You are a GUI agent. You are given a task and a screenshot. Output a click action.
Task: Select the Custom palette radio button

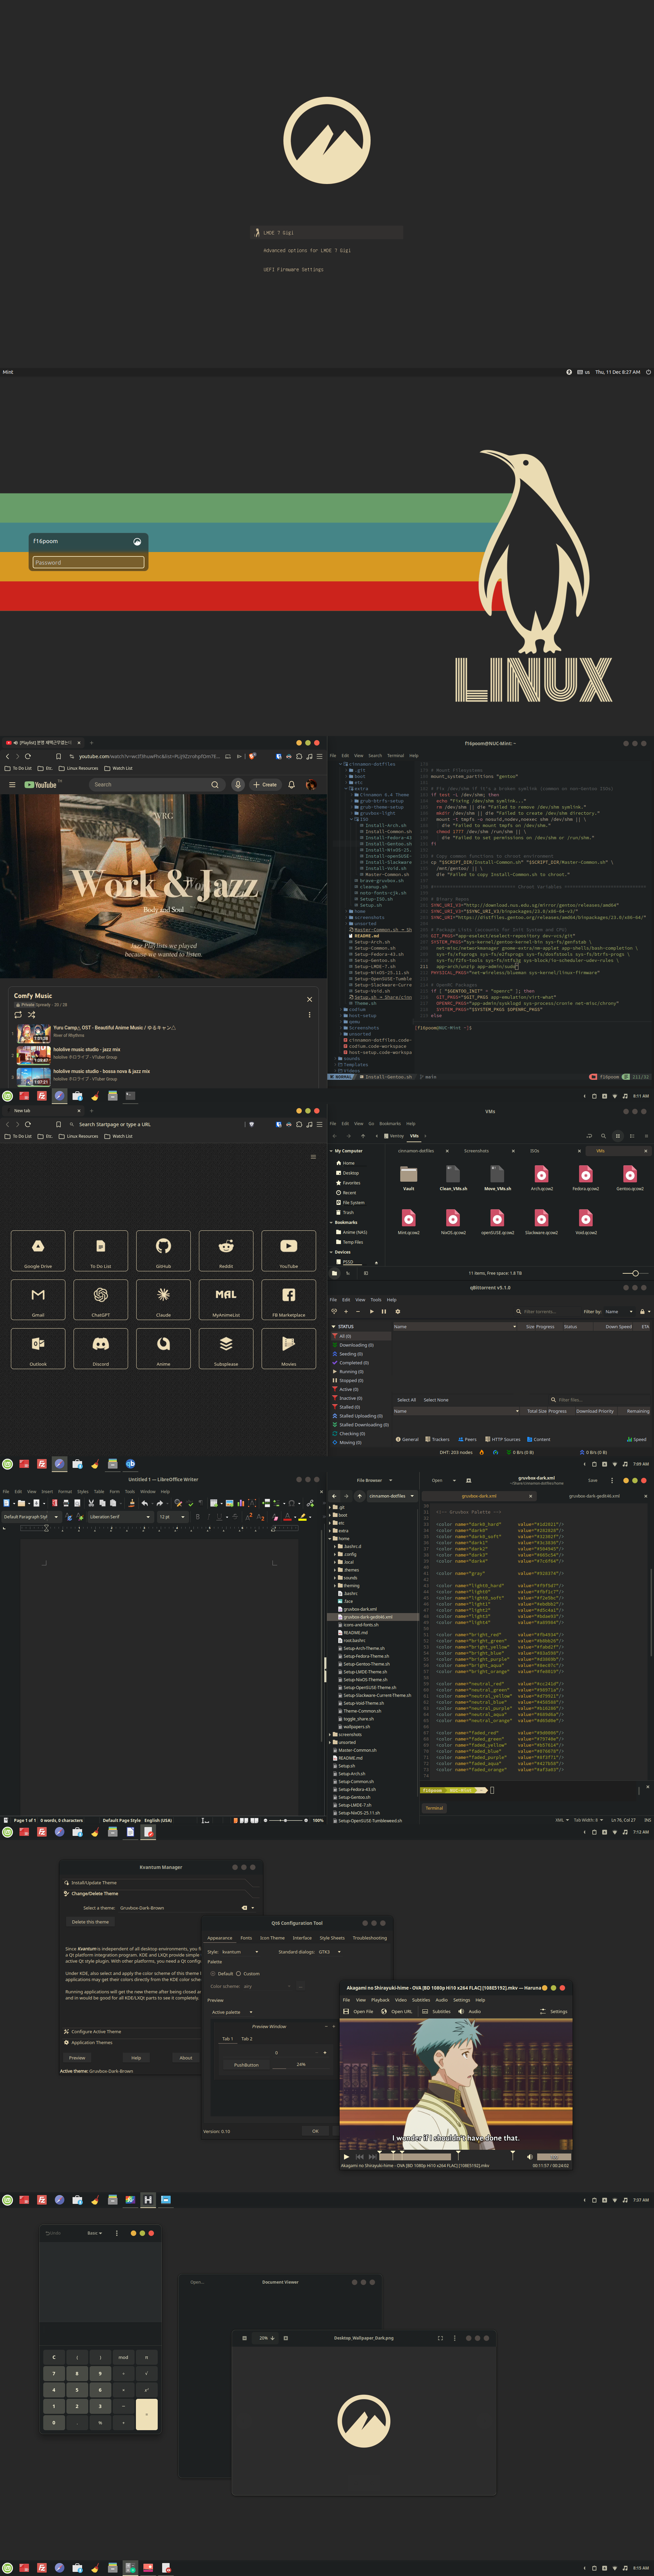click(238, 1974)
